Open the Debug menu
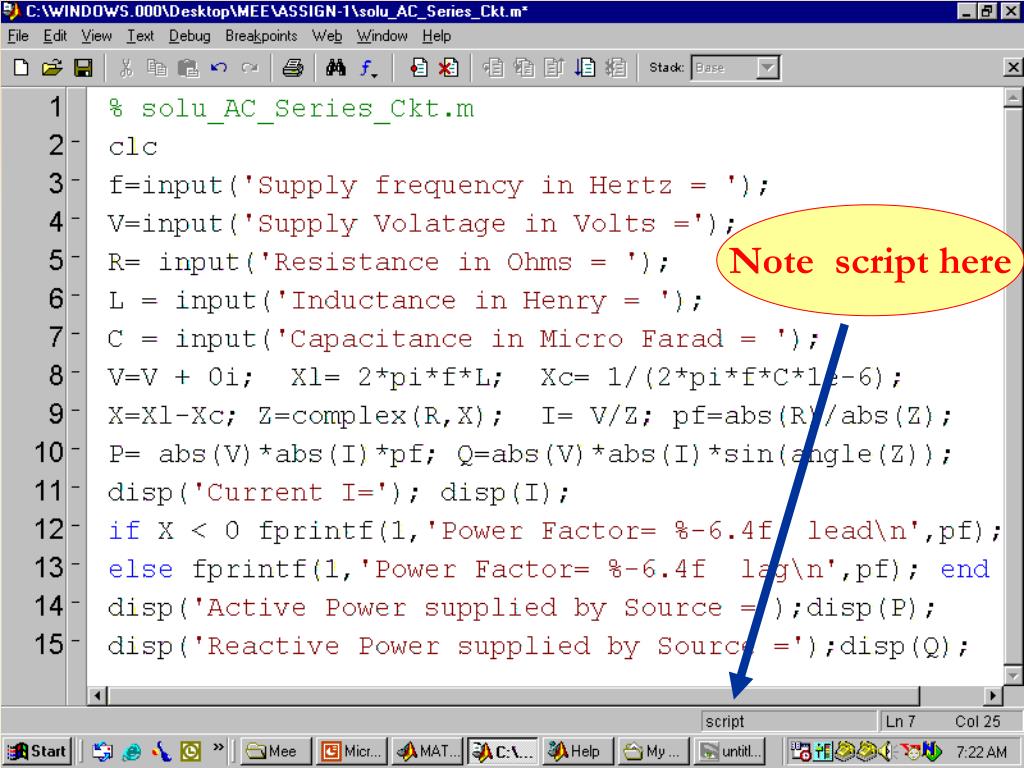1024x768 pixels. [x=189, y=37]
